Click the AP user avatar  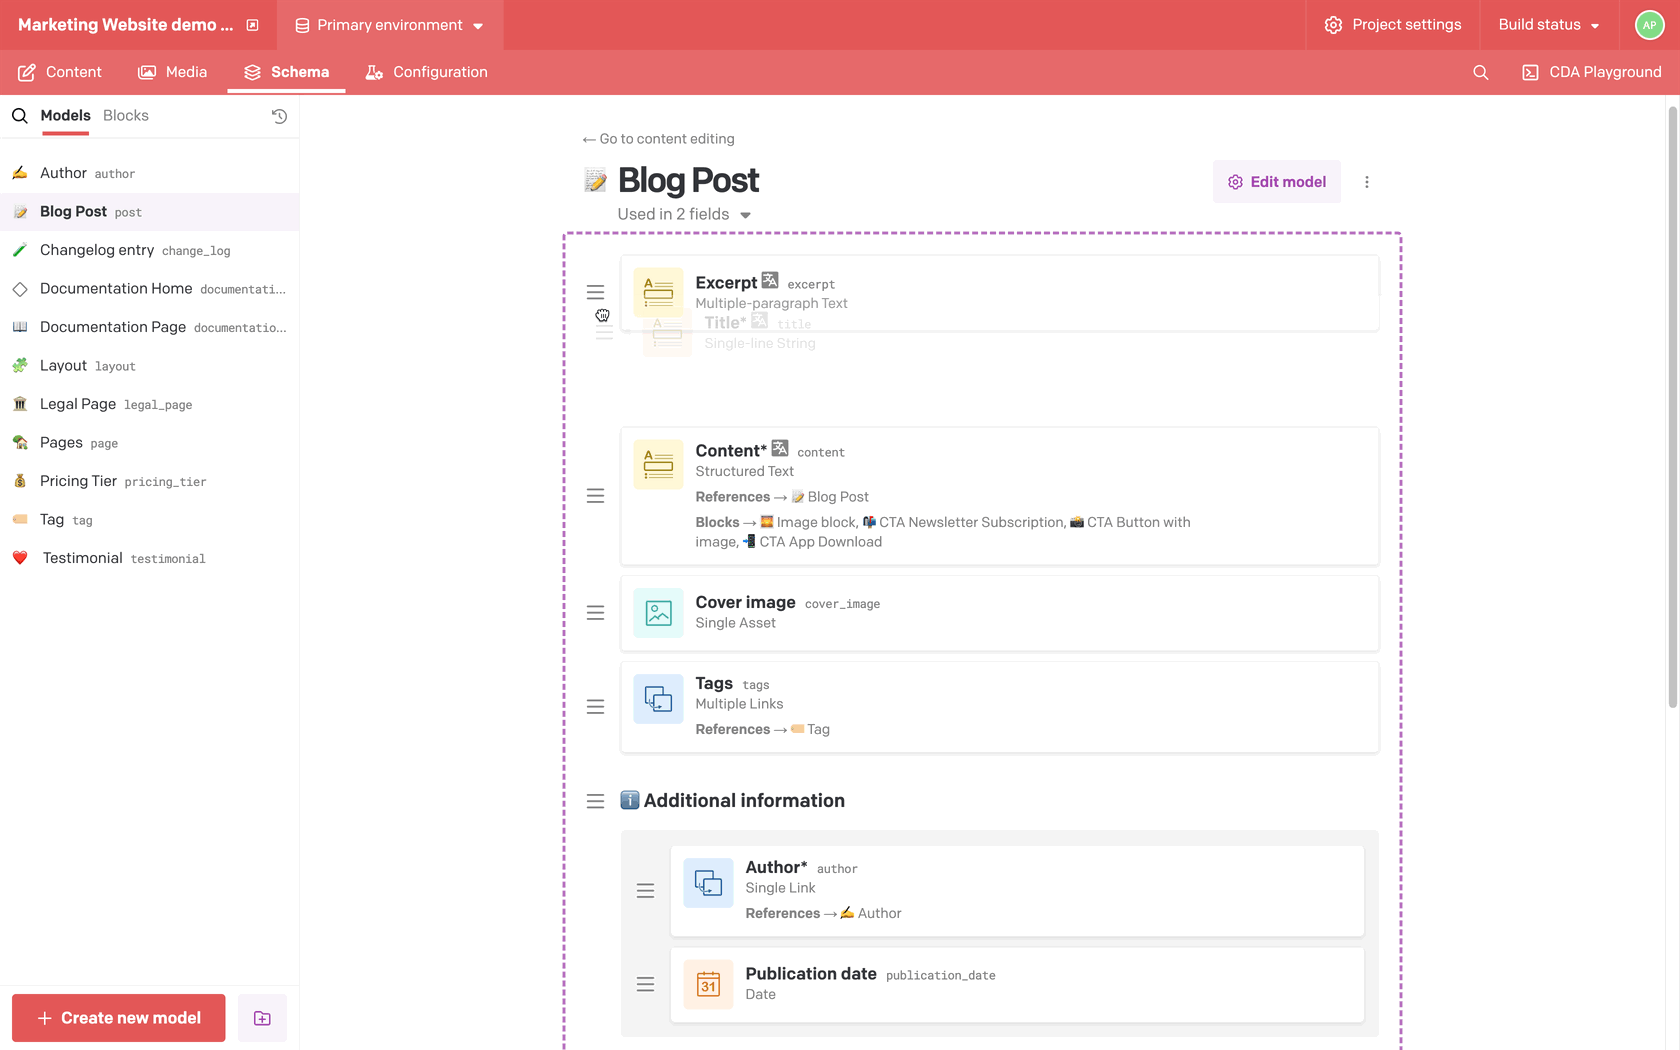point(1649,25)
